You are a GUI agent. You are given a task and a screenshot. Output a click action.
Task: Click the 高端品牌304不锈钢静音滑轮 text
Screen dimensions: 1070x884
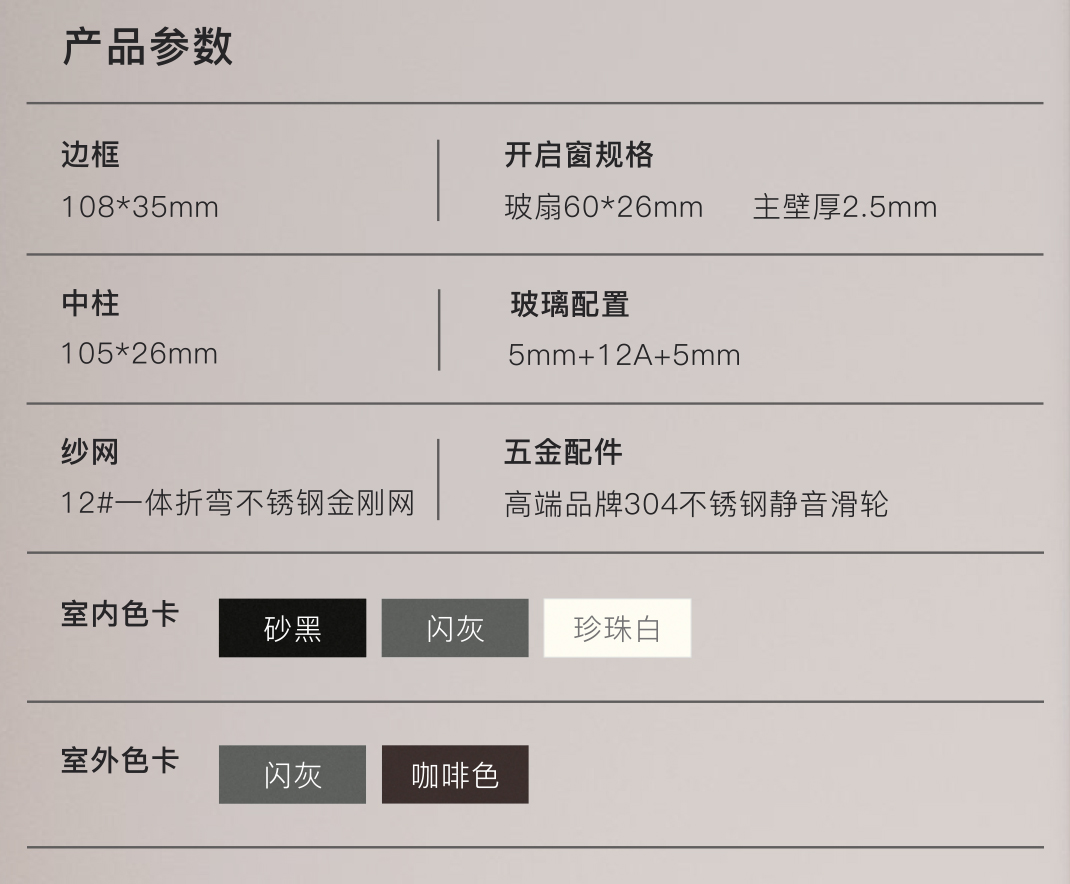pyautogui.click(x=697, y=504)
